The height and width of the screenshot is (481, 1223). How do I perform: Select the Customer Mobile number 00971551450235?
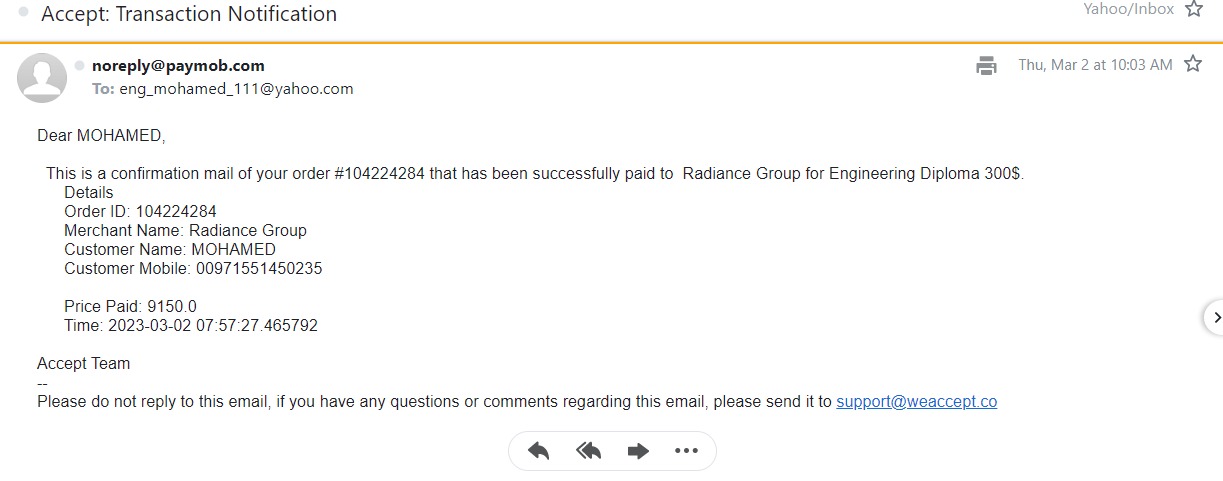pyautogui.click(x=257, y=269)
